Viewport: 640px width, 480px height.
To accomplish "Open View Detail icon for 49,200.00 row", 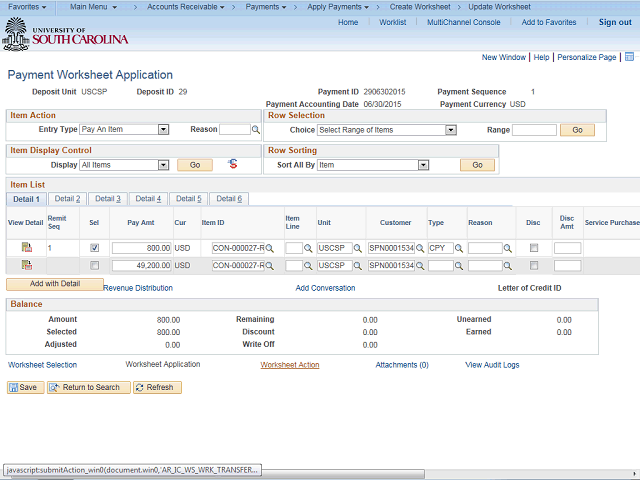I will pyautogui.click(x=26, y=265).
